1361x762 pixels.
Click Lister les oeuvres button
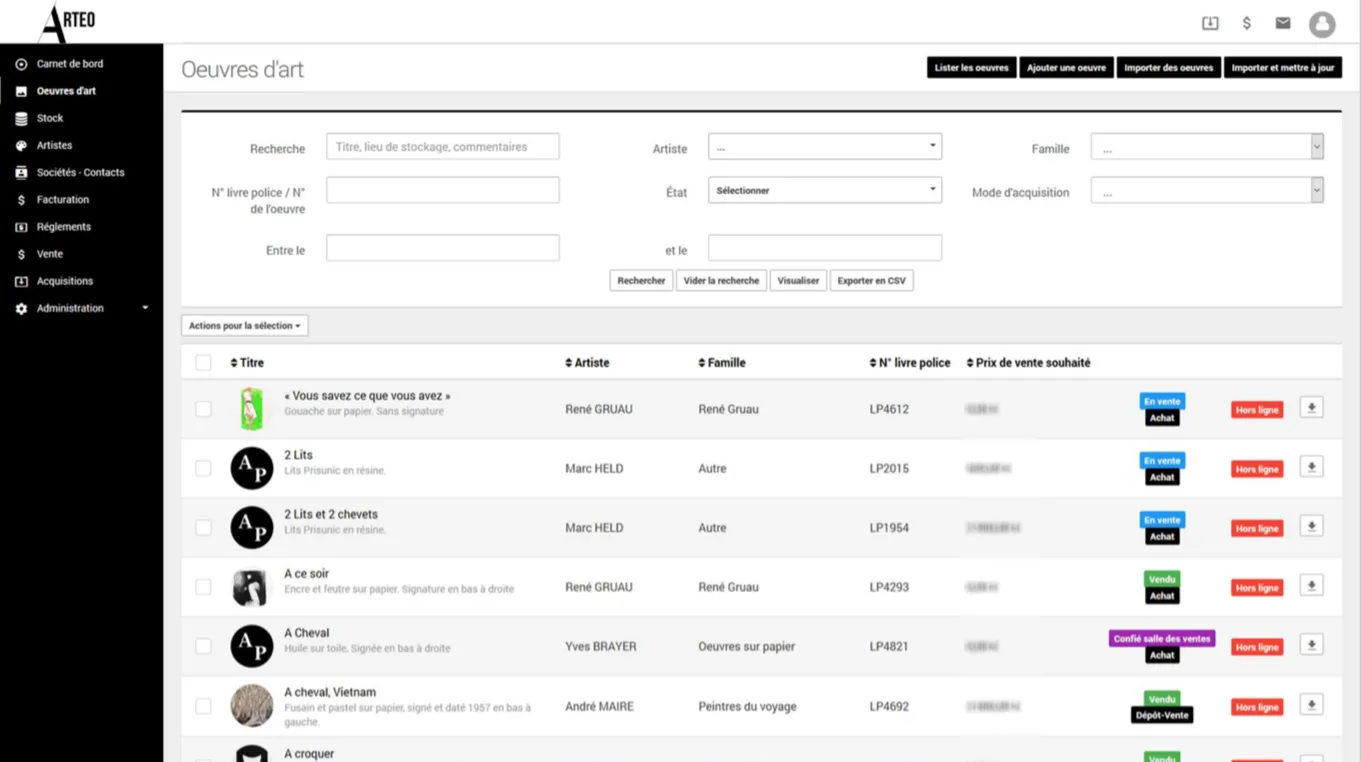[972, 68]
